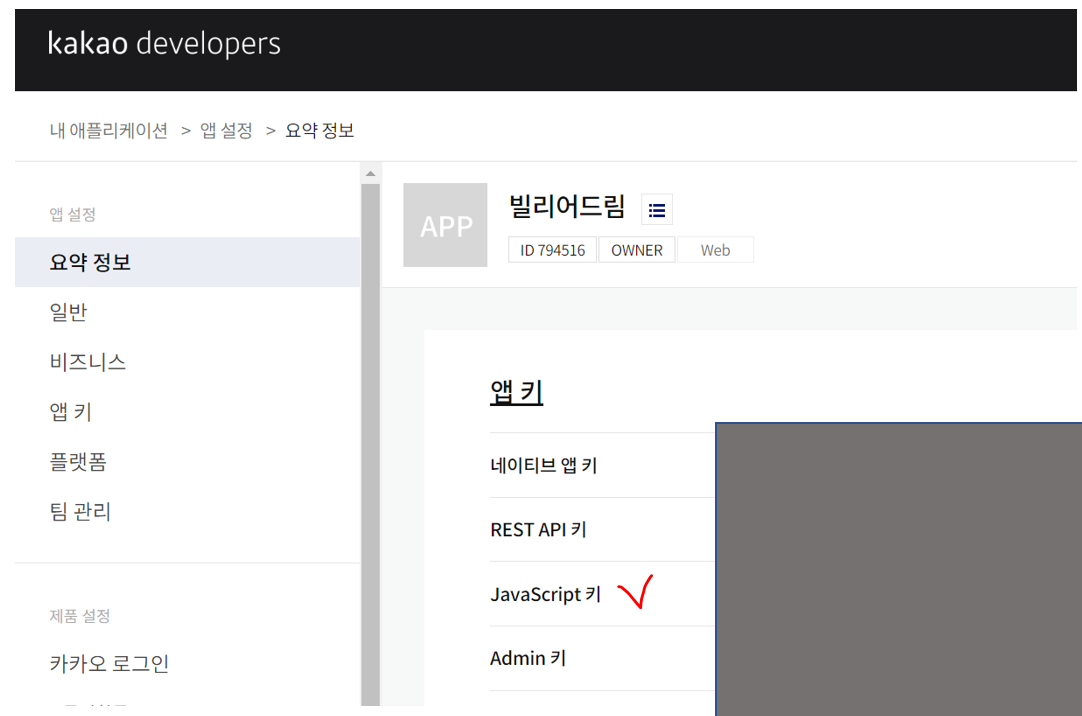Open the 앱 키 section heading link

pyautogui.click(x=516, y=392)
